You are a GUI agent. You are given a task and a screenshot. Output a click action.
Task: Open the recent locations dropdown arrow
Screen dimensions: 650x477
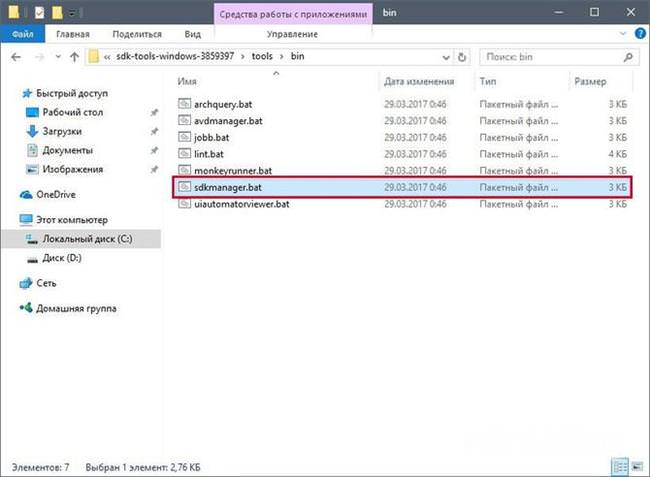(58, 57)
